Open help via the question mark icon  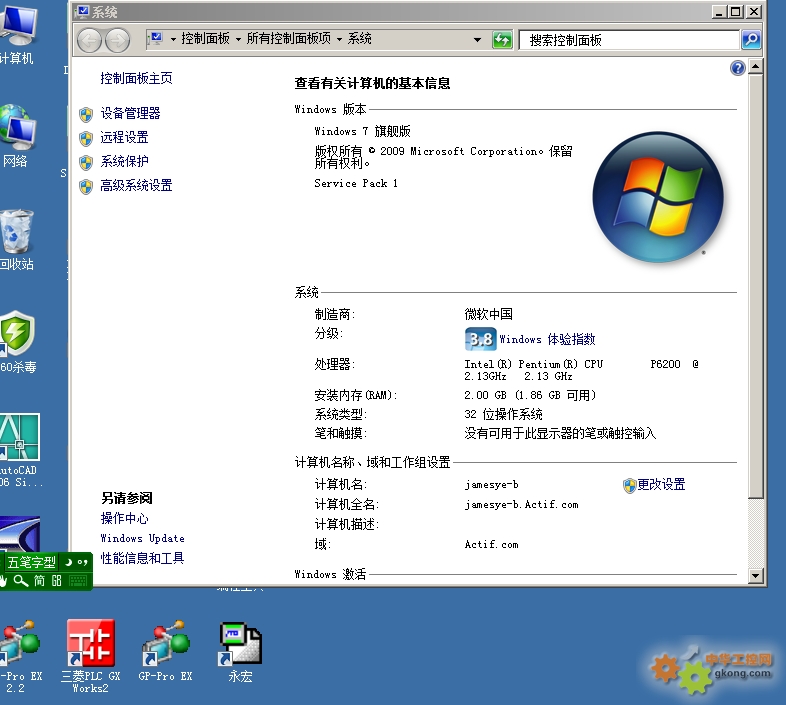click(737, 68)
